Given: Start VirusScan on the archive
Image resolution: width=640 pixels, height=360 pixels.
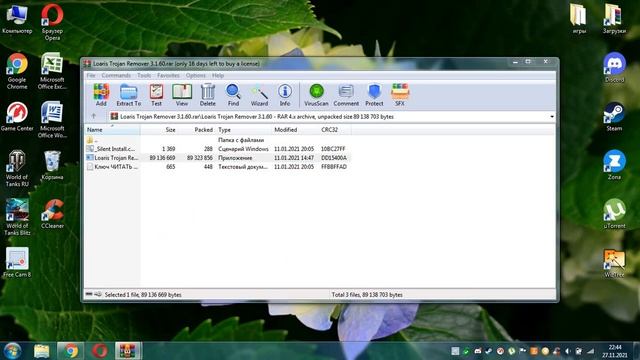Looking at the screenshot, I should (x=316, y=95).
